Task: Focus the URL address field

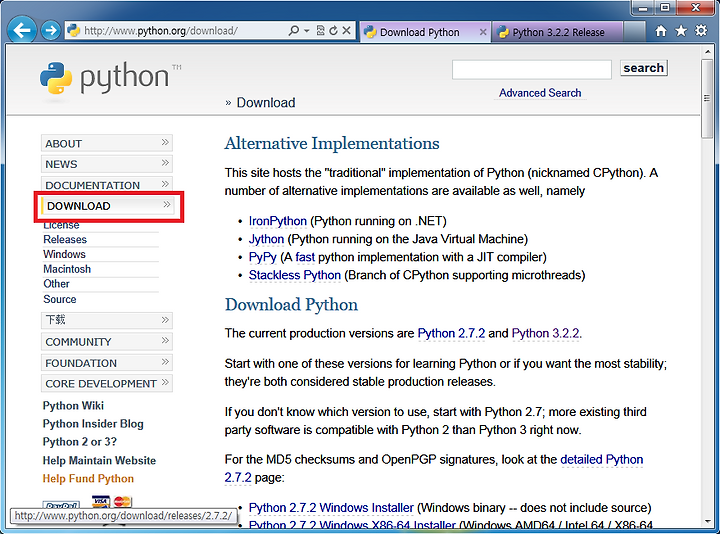Action: coord(184,31)
